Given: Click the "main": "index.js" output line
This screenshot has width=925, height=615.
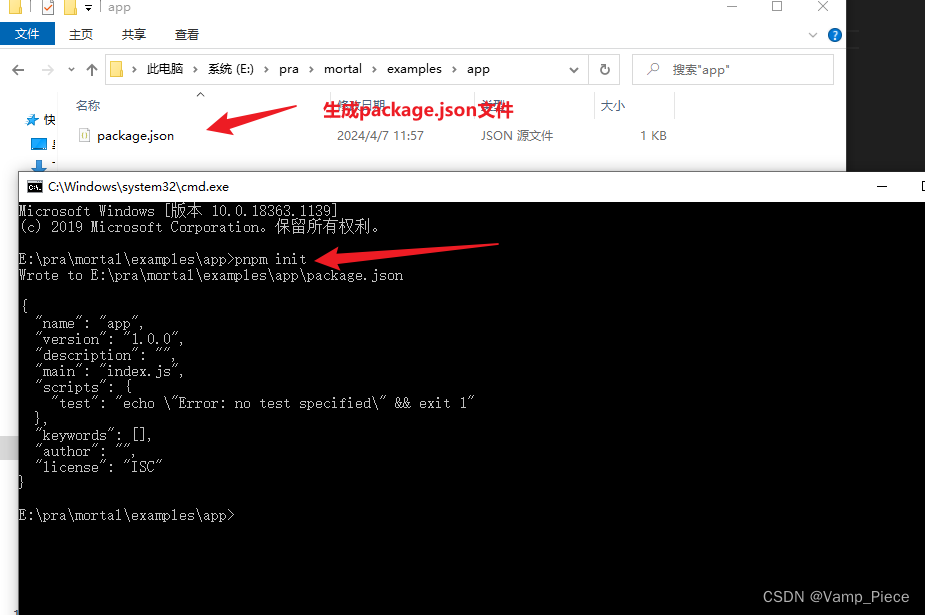Looking at the screenshot, I should 110,371.
